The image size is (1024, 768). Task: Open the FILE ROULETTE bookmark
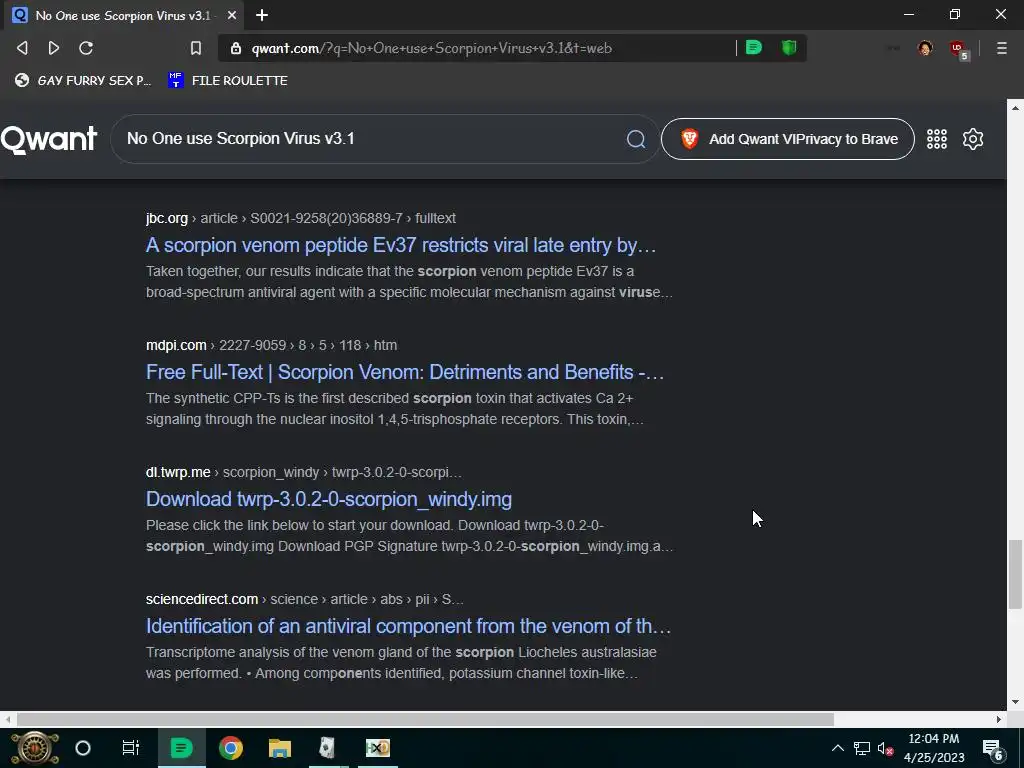tap(228, 80)
